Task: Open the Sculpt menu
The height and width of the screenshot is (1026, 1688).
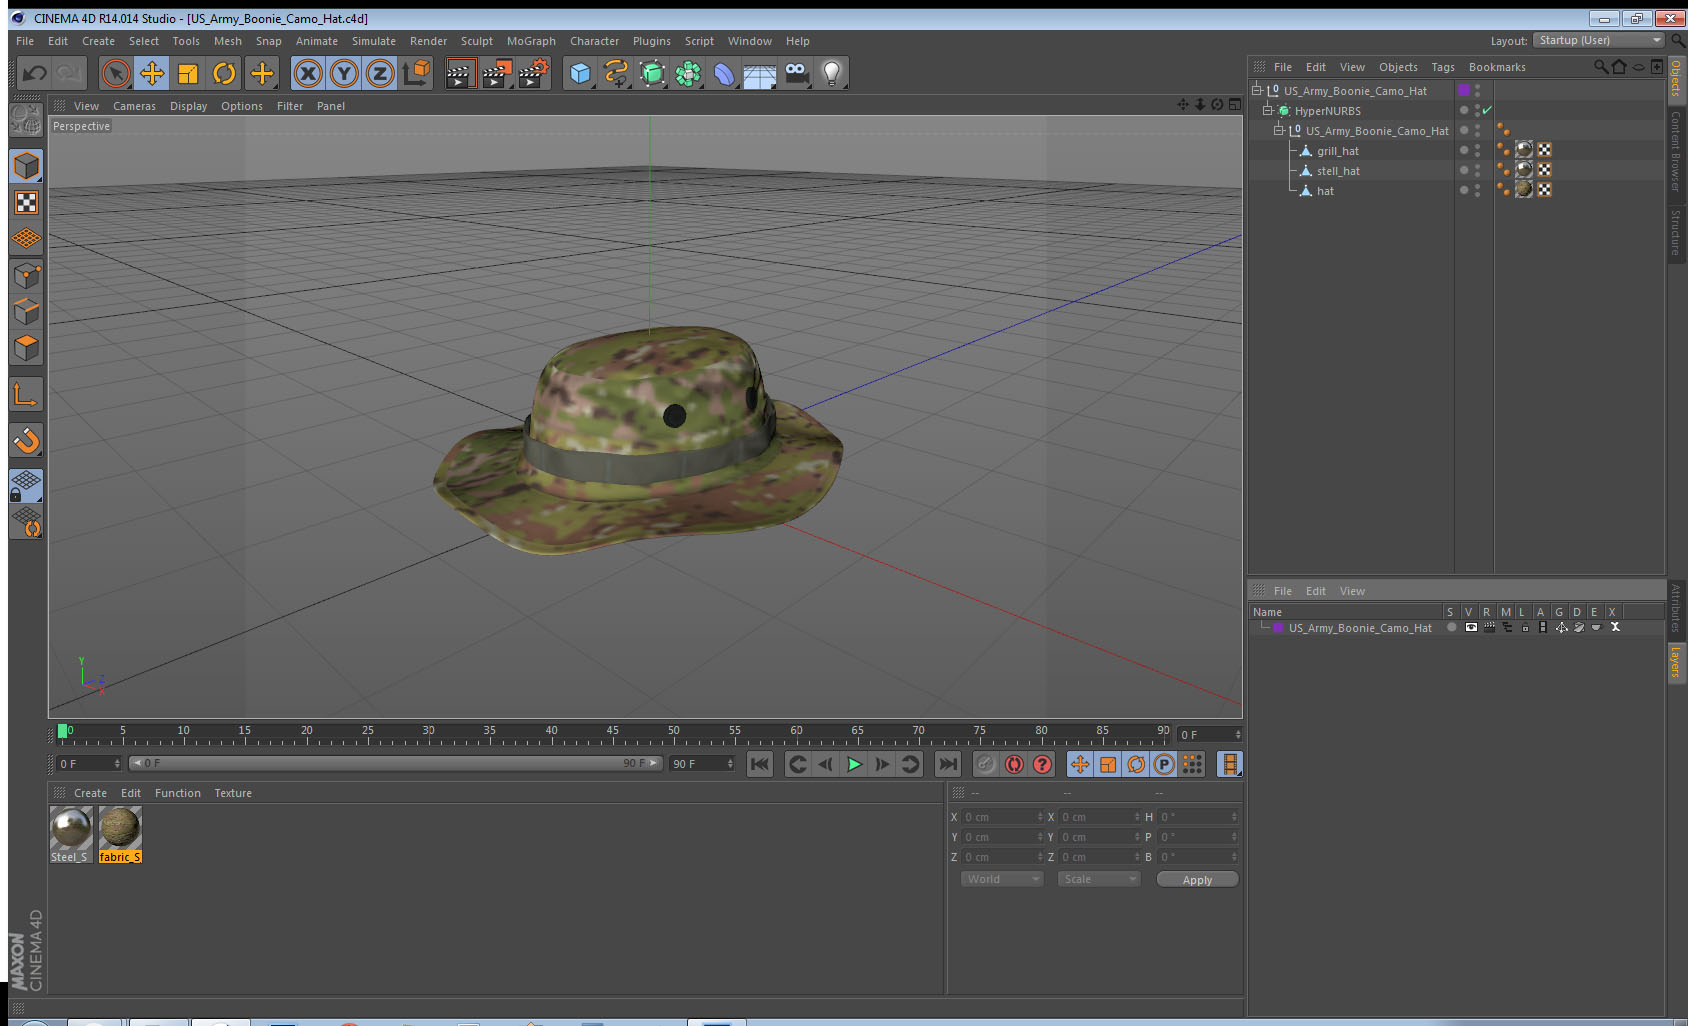Action: [x=477, y=41]
